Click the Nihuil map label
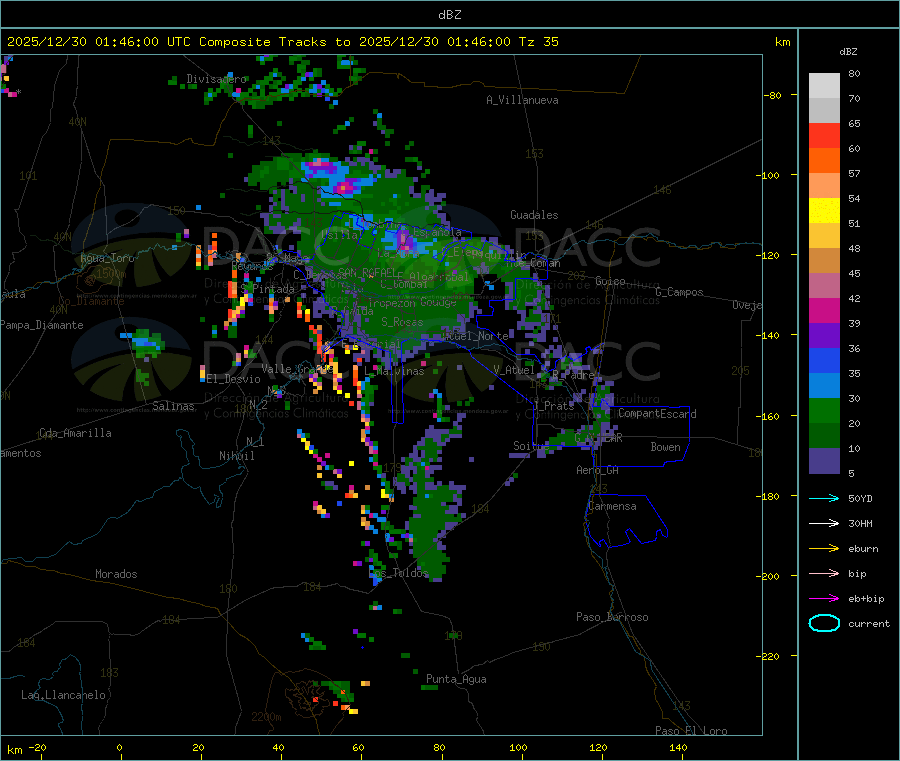The height and width of the screenshot is (761, 900). tap(237, 456)
